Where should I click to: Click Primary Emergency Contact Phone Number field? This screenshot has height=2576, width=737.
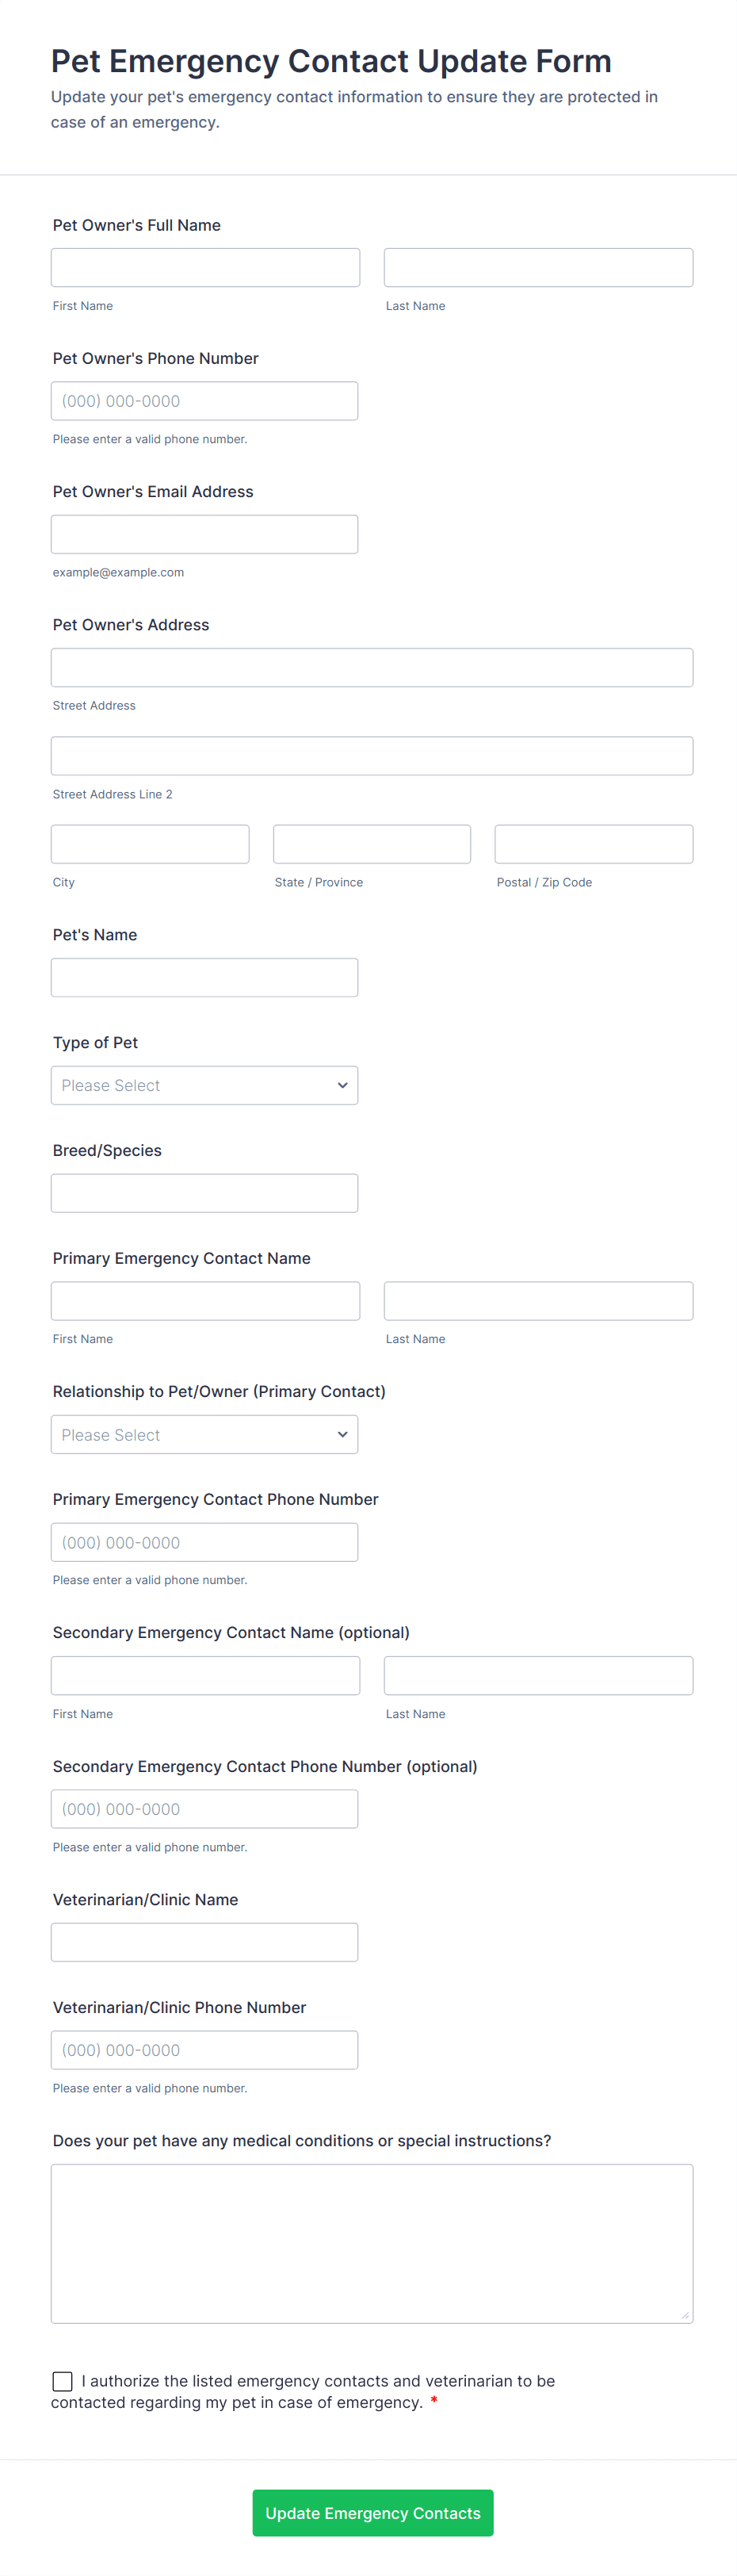click(x=204, y=1542)
